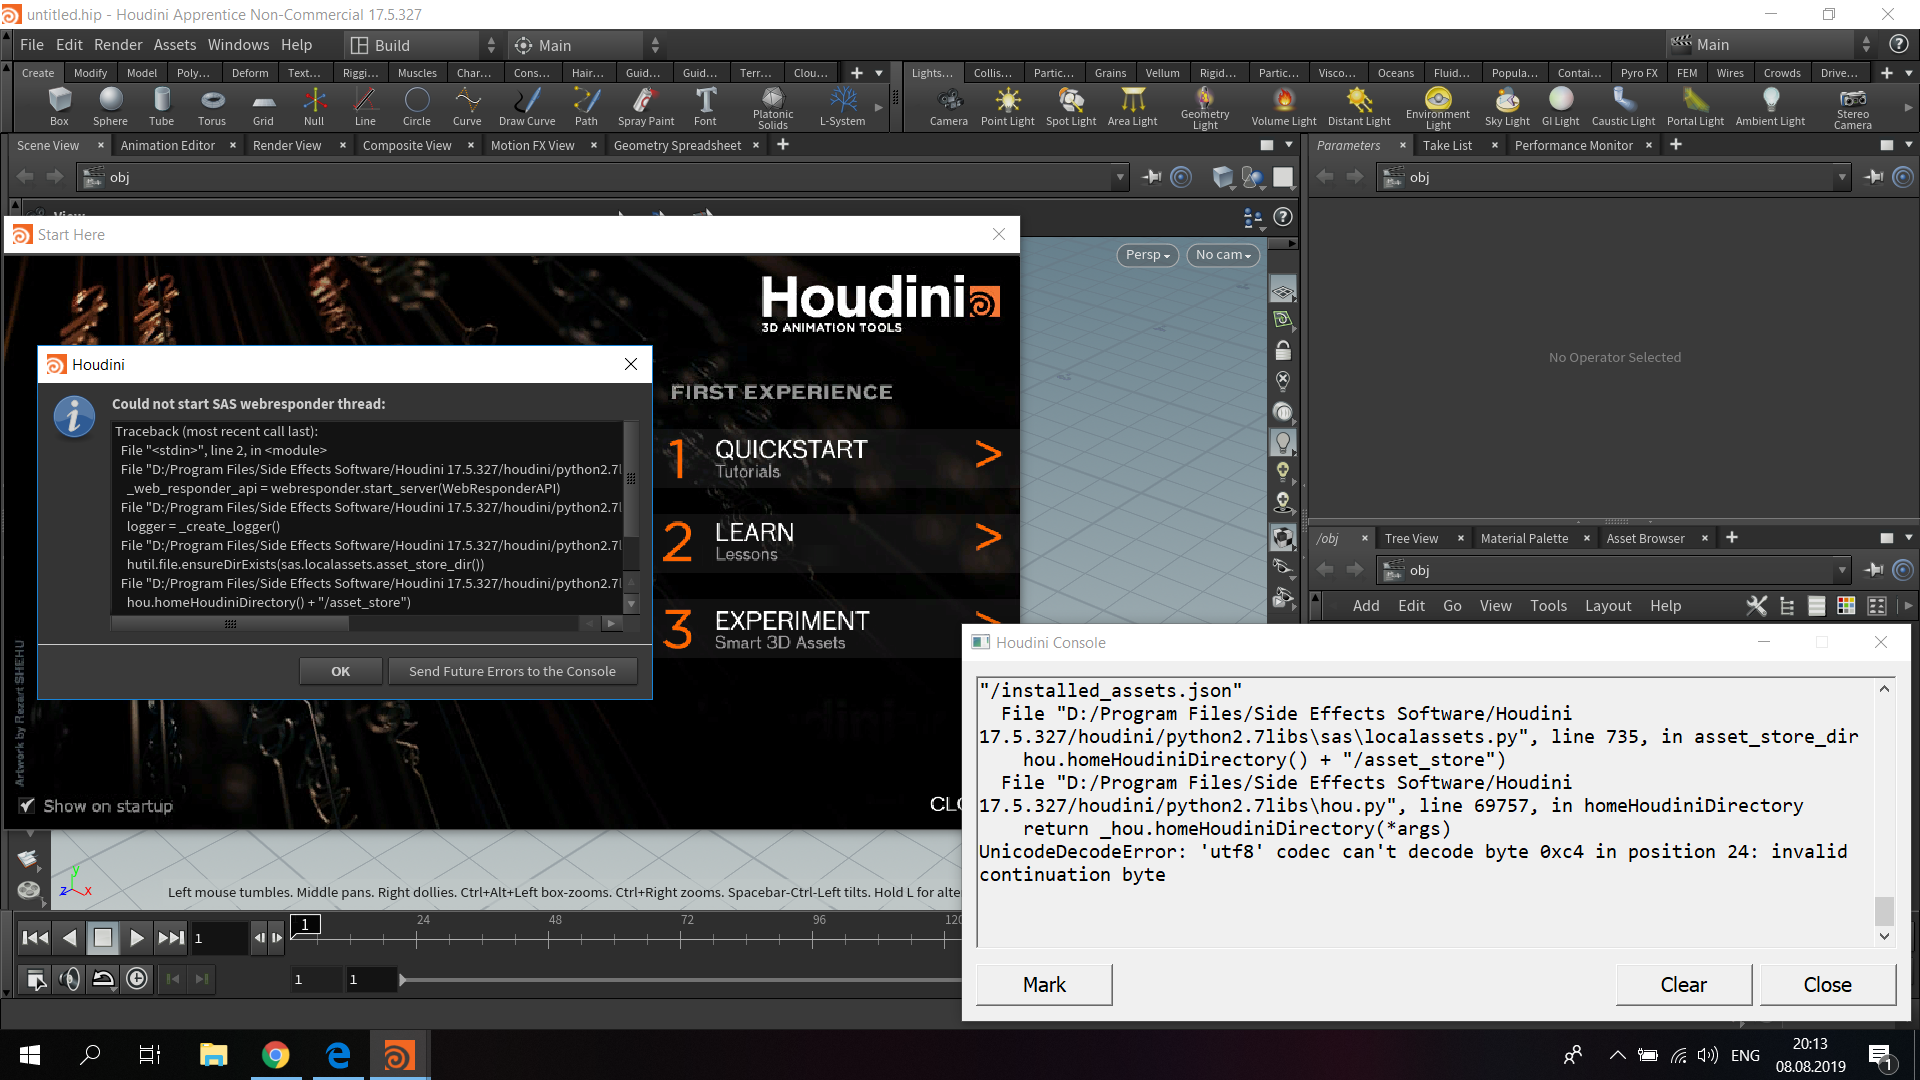Toggle pin on Parameters pane
The image size is (1920, 1080).
(x=1873, y=177)
